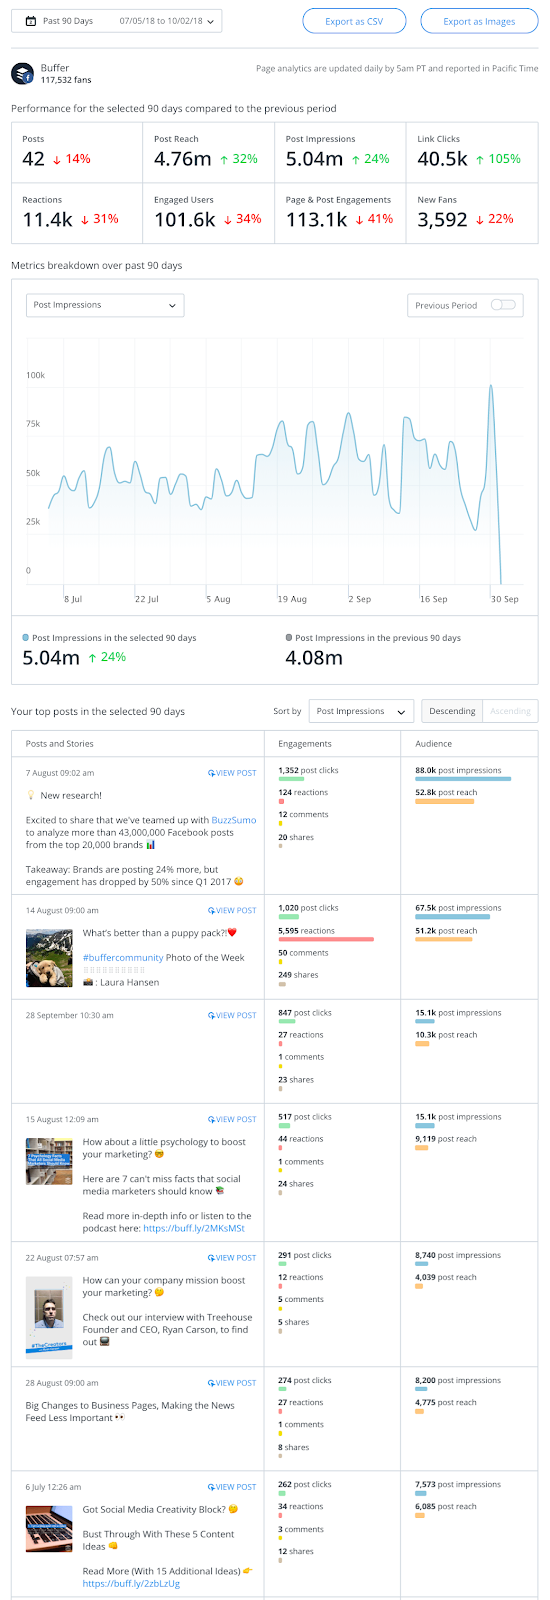Click the Post Impressions card showing 5.04m

pos(340,152)
